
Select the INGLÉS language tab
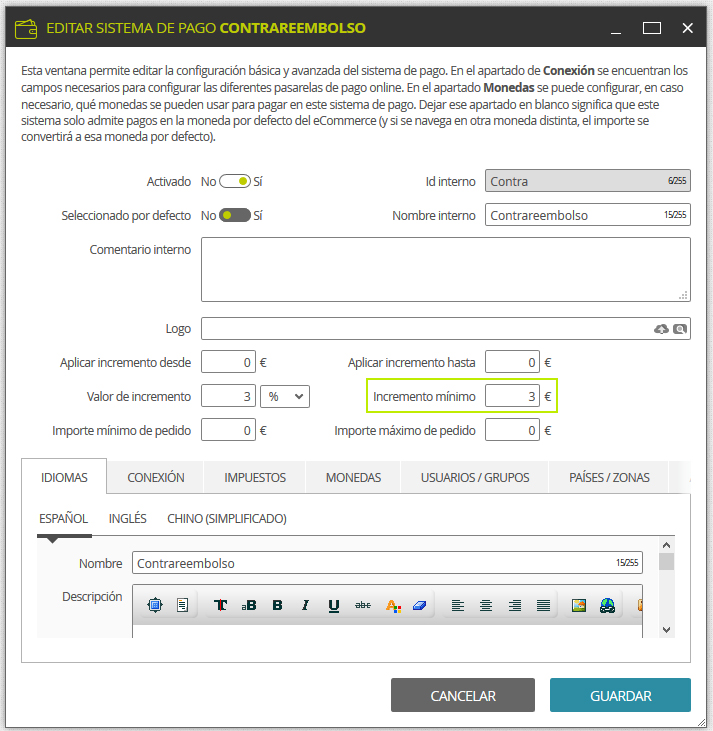[x=127, y=518]
